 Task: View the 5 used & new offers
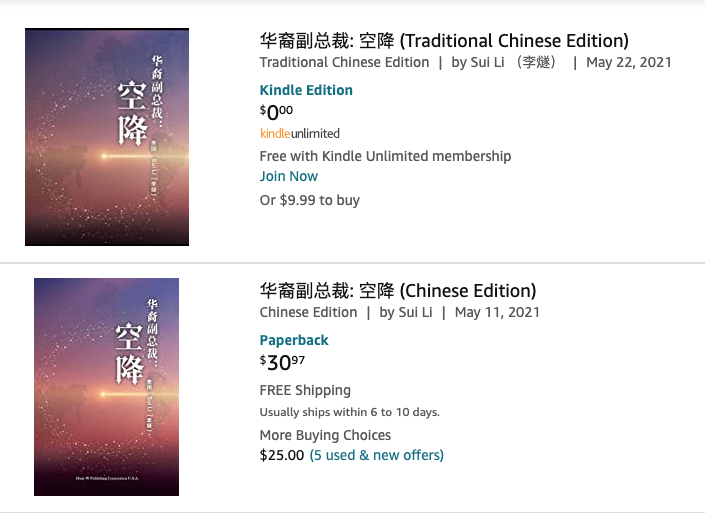coord(376,455)
